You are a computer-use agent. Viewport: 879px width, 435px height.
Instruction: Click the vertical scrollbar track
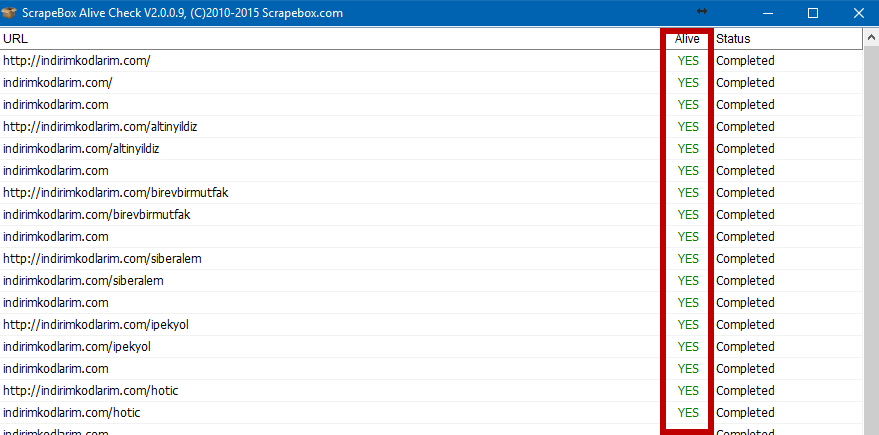[x=871, y=241]
